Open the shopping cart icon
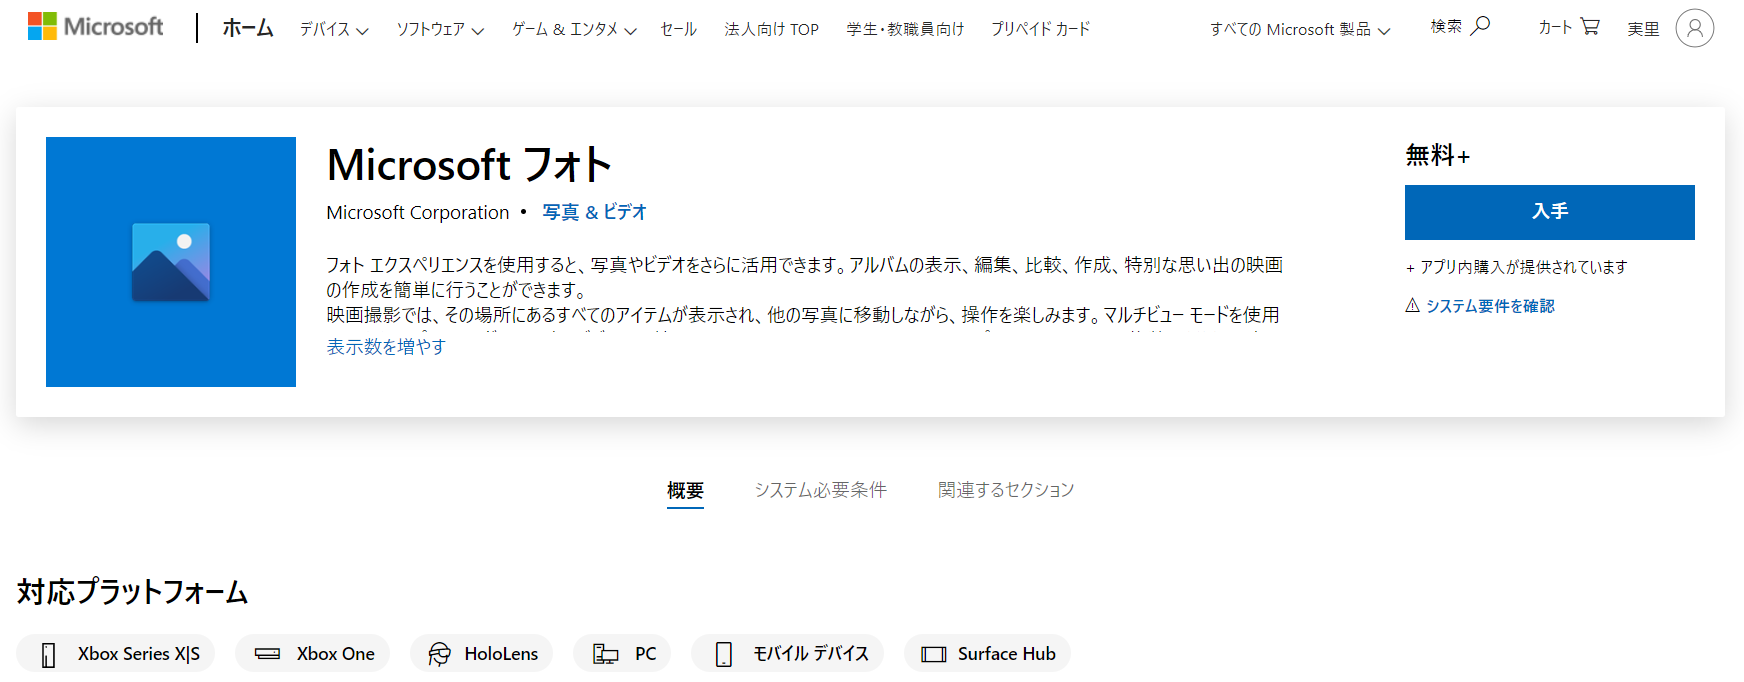 click(x=1590, y=26)
